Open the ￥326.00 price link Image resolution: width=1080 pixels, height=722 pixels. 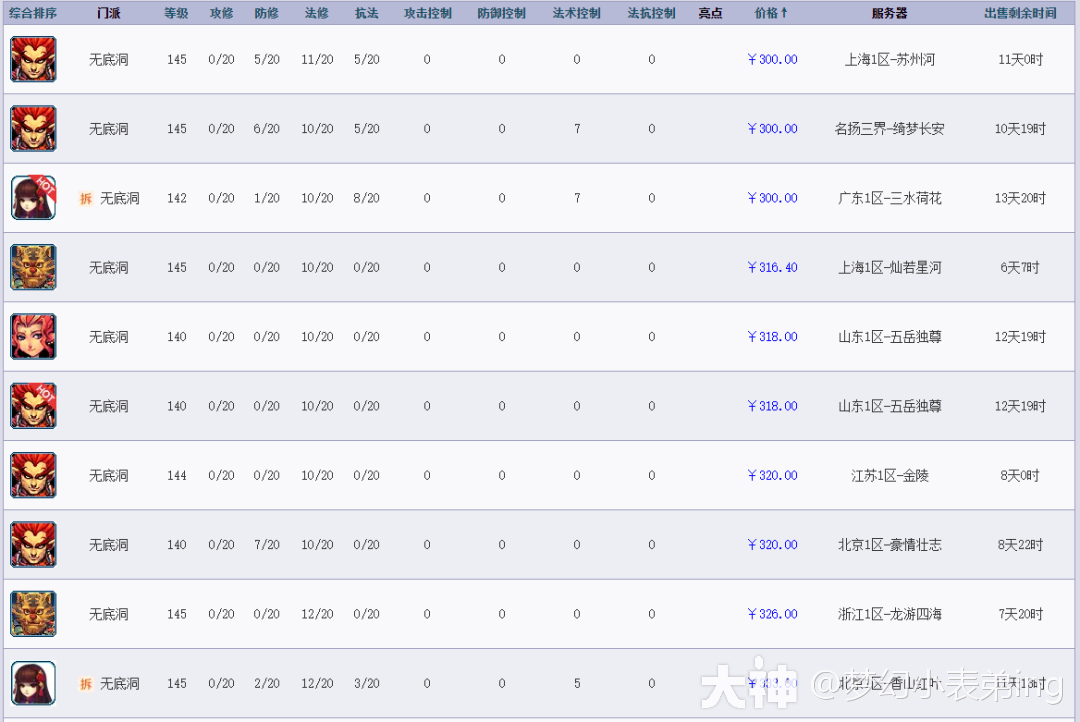click(x=772, y=614)
